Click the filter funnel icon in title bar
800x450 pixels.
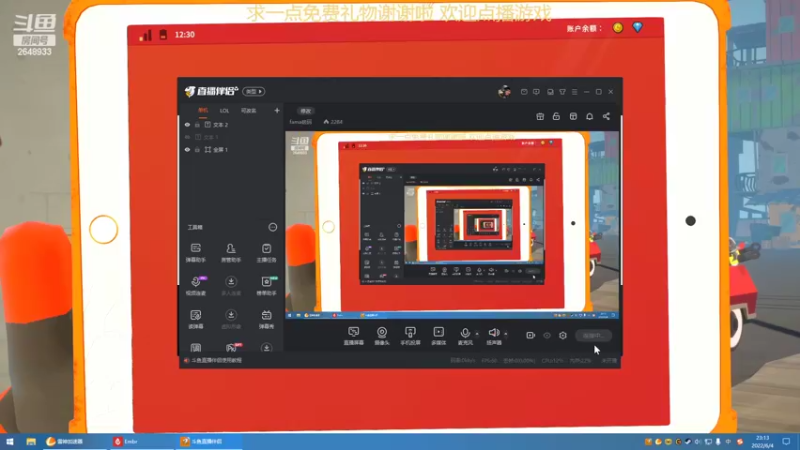[562, 92]
